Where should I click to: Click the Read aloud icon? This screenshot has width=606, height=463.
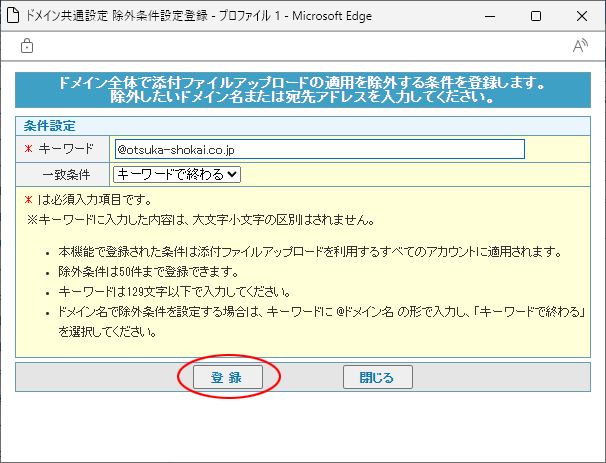[579, 46]
